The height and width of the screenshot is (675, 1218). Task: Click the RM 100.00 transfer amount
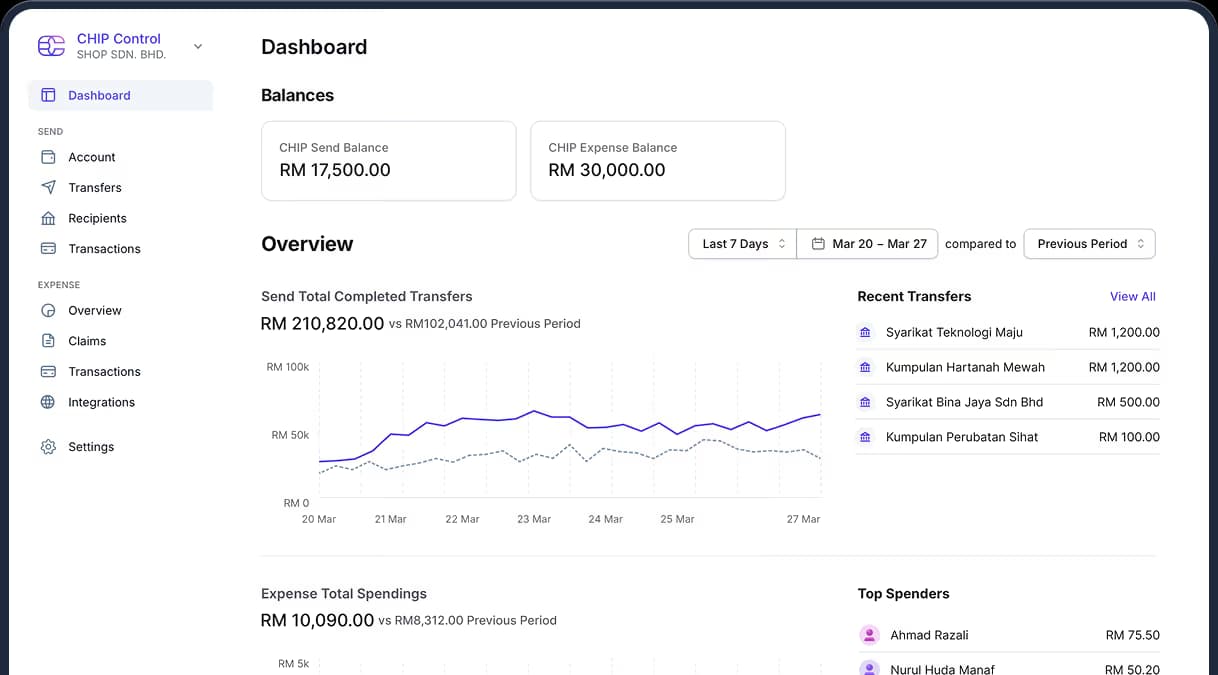pos(1129,437)
